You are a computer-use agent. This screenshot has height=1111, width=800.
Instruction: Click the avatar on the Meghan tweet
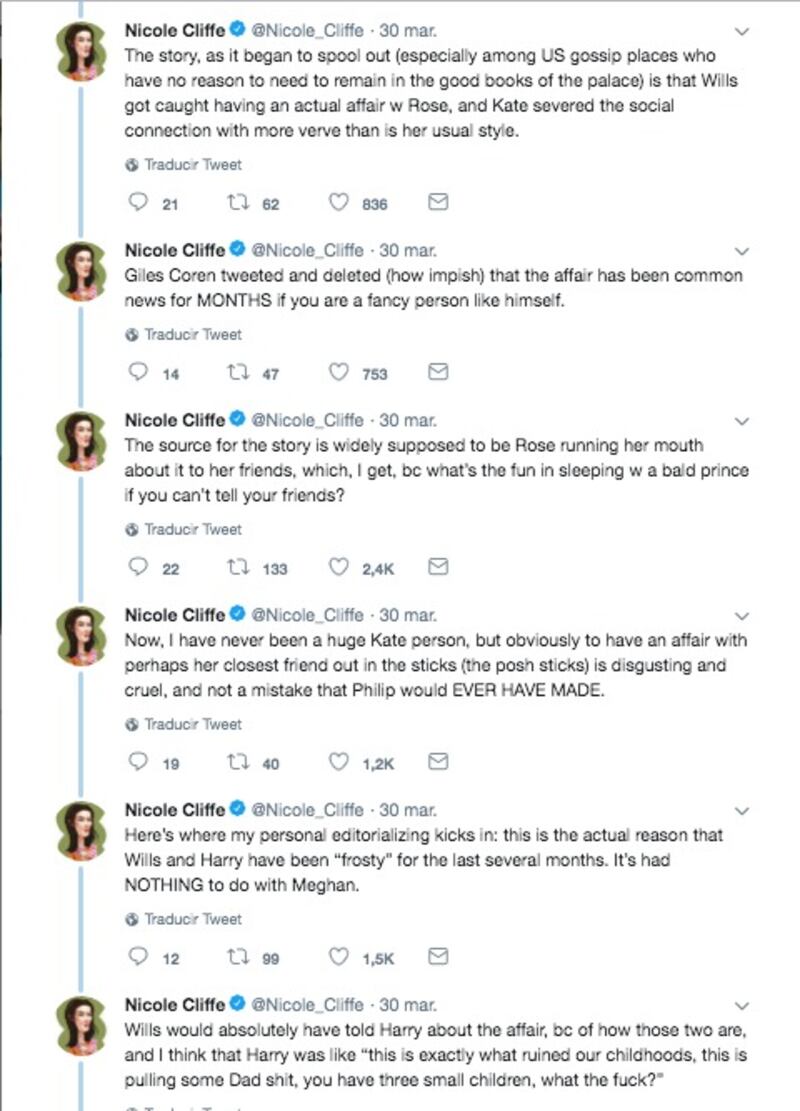pos(81,830)
